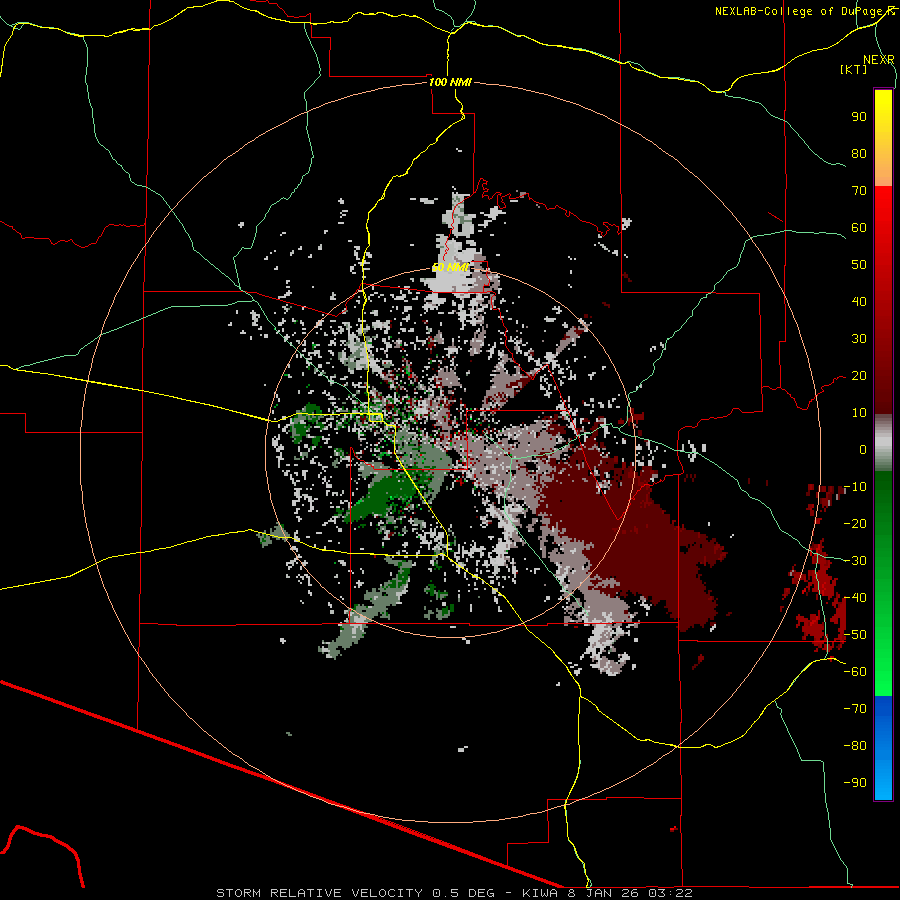The width and height of the screenshot is (900, 900).
Task: Pick the gray zero-velocity segment of color bar
Action: tap(883, 443)
